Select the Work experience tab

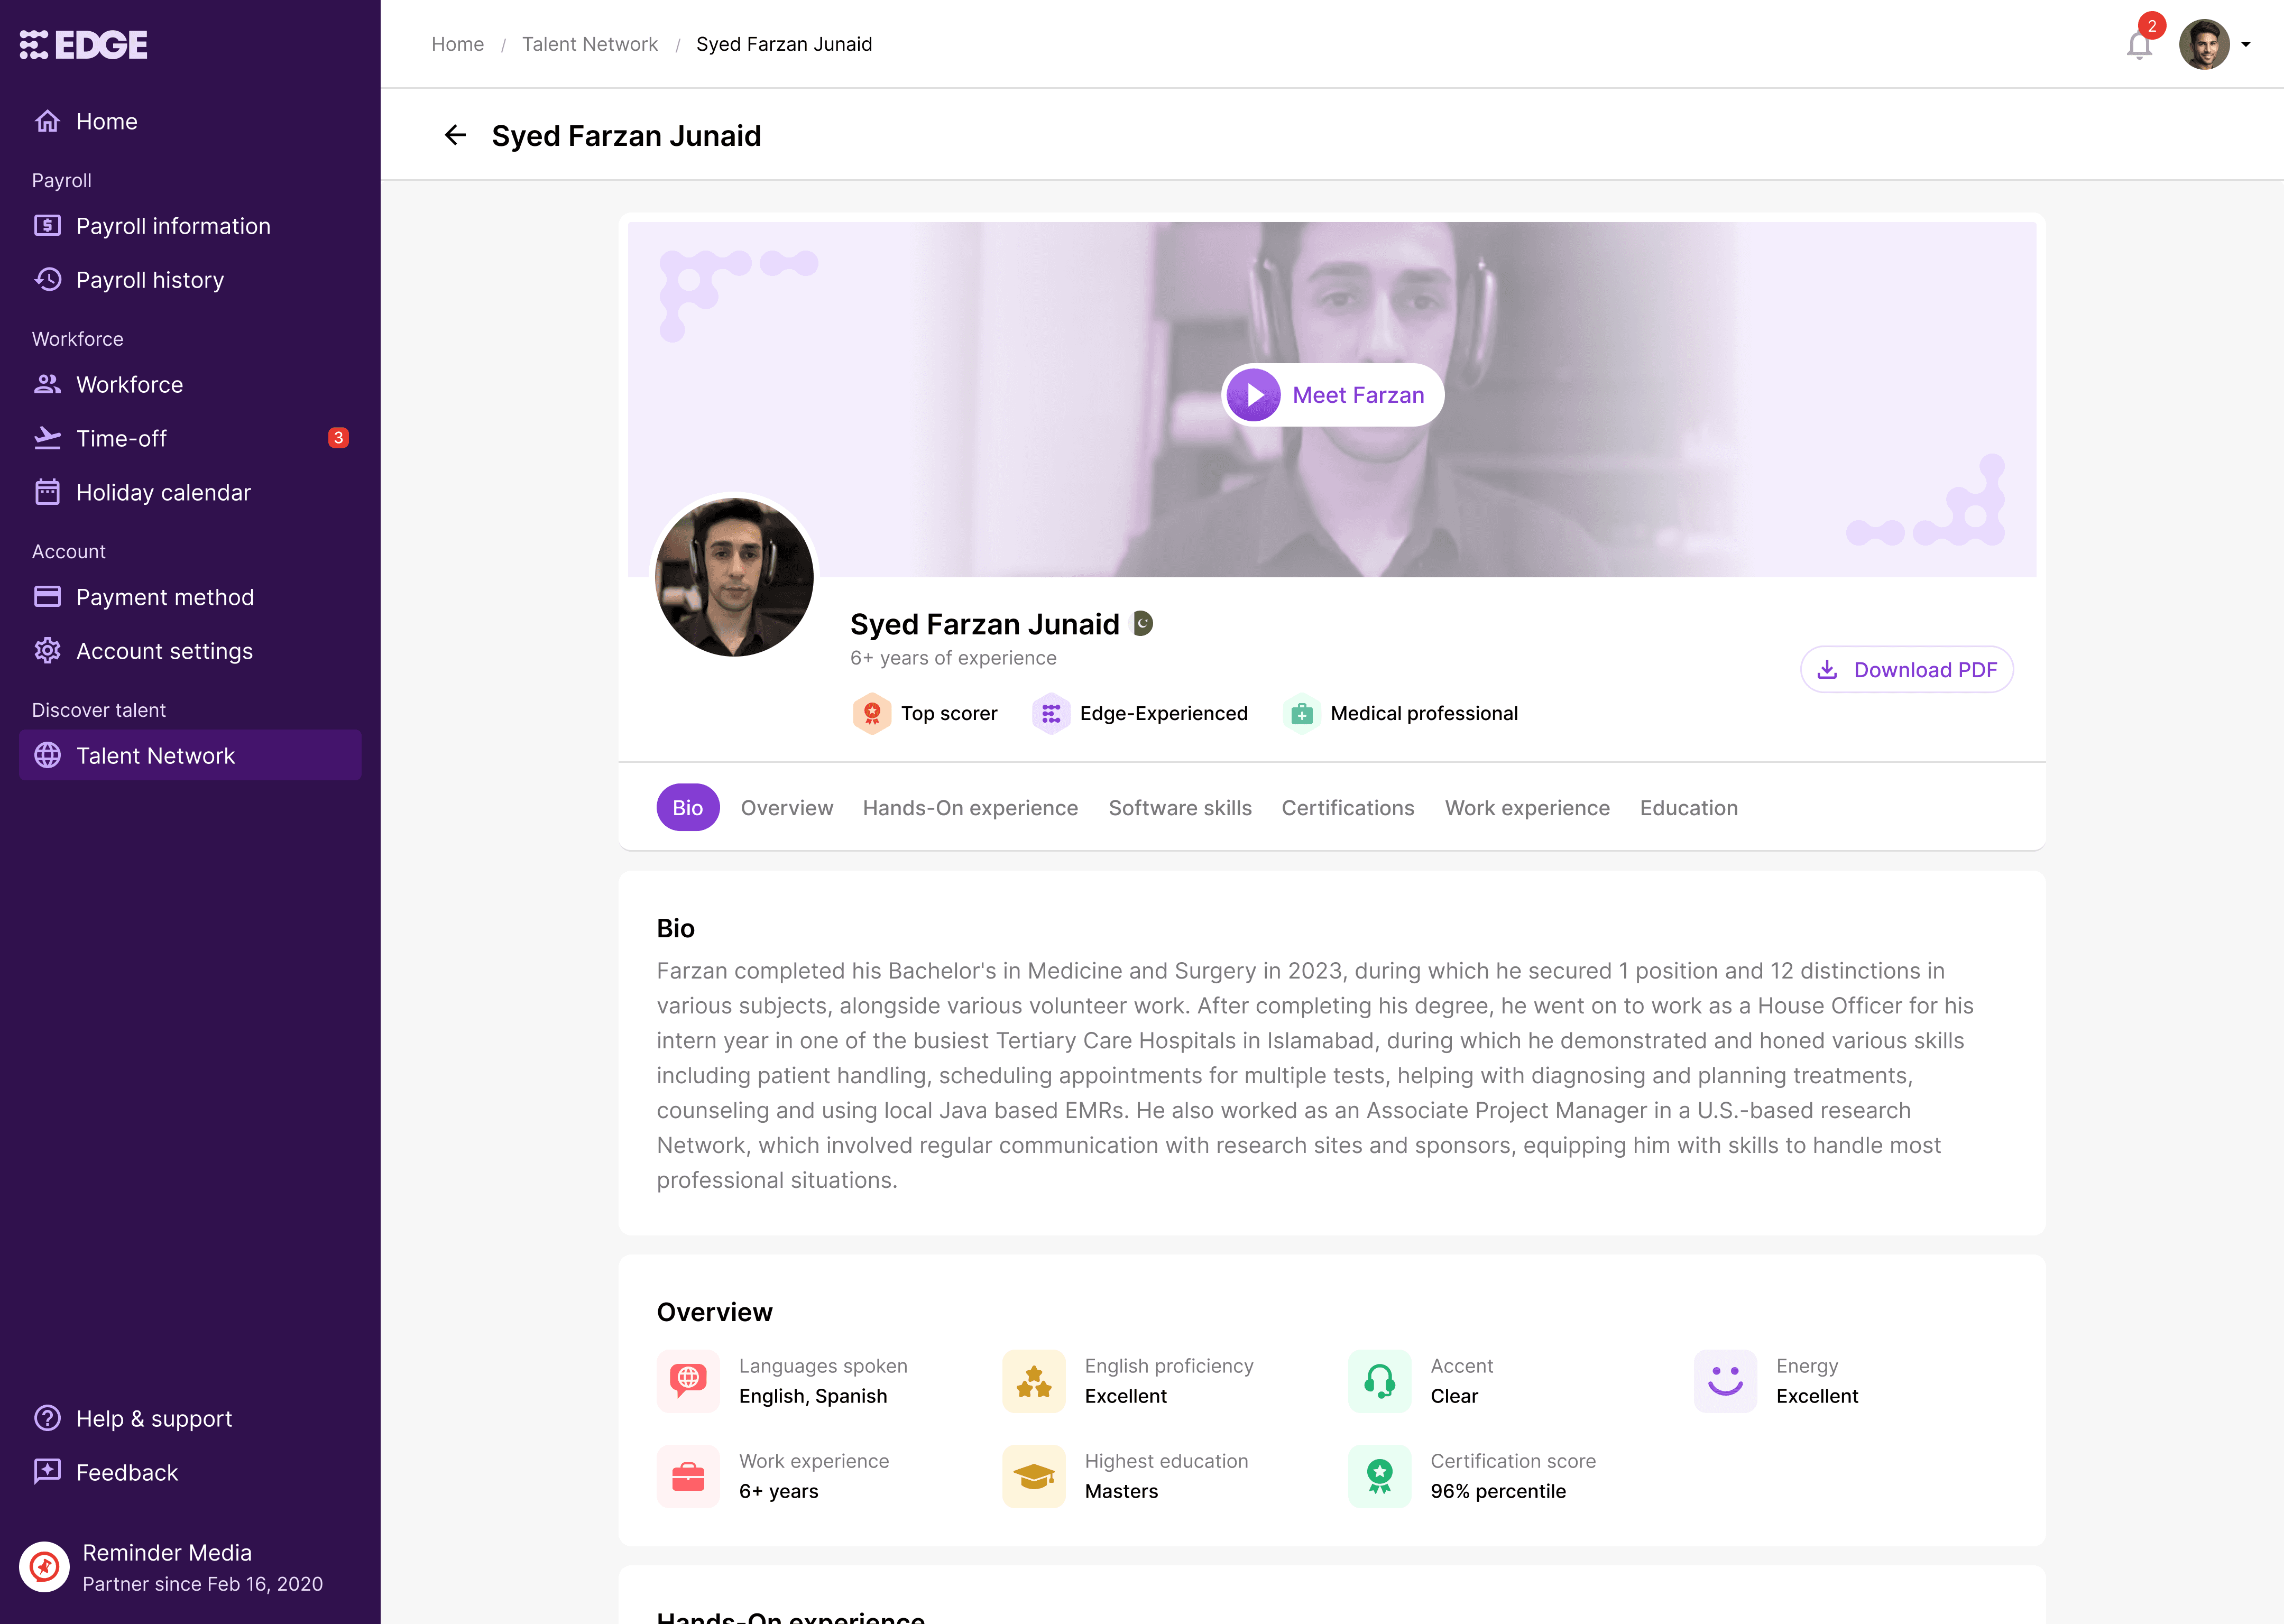coord(1527,808)
